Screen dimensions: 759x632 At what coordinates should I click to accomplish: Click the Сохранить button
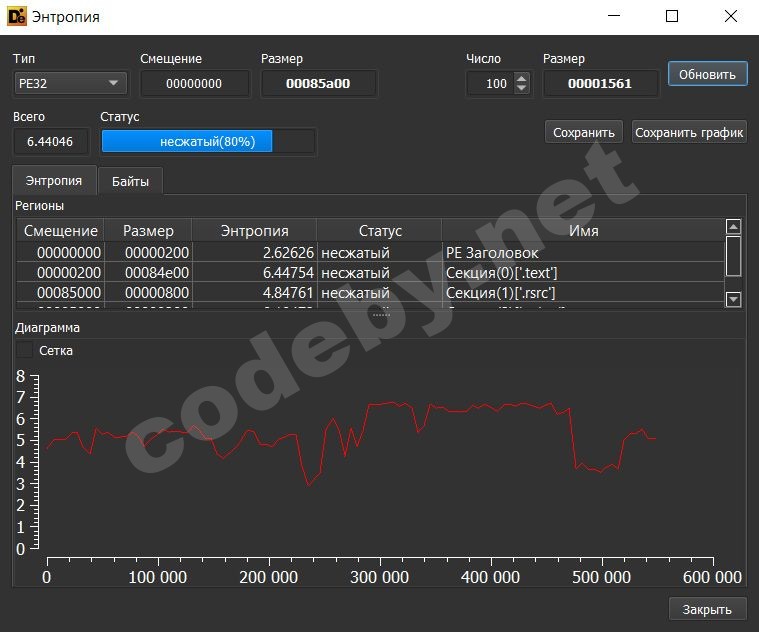584,132
